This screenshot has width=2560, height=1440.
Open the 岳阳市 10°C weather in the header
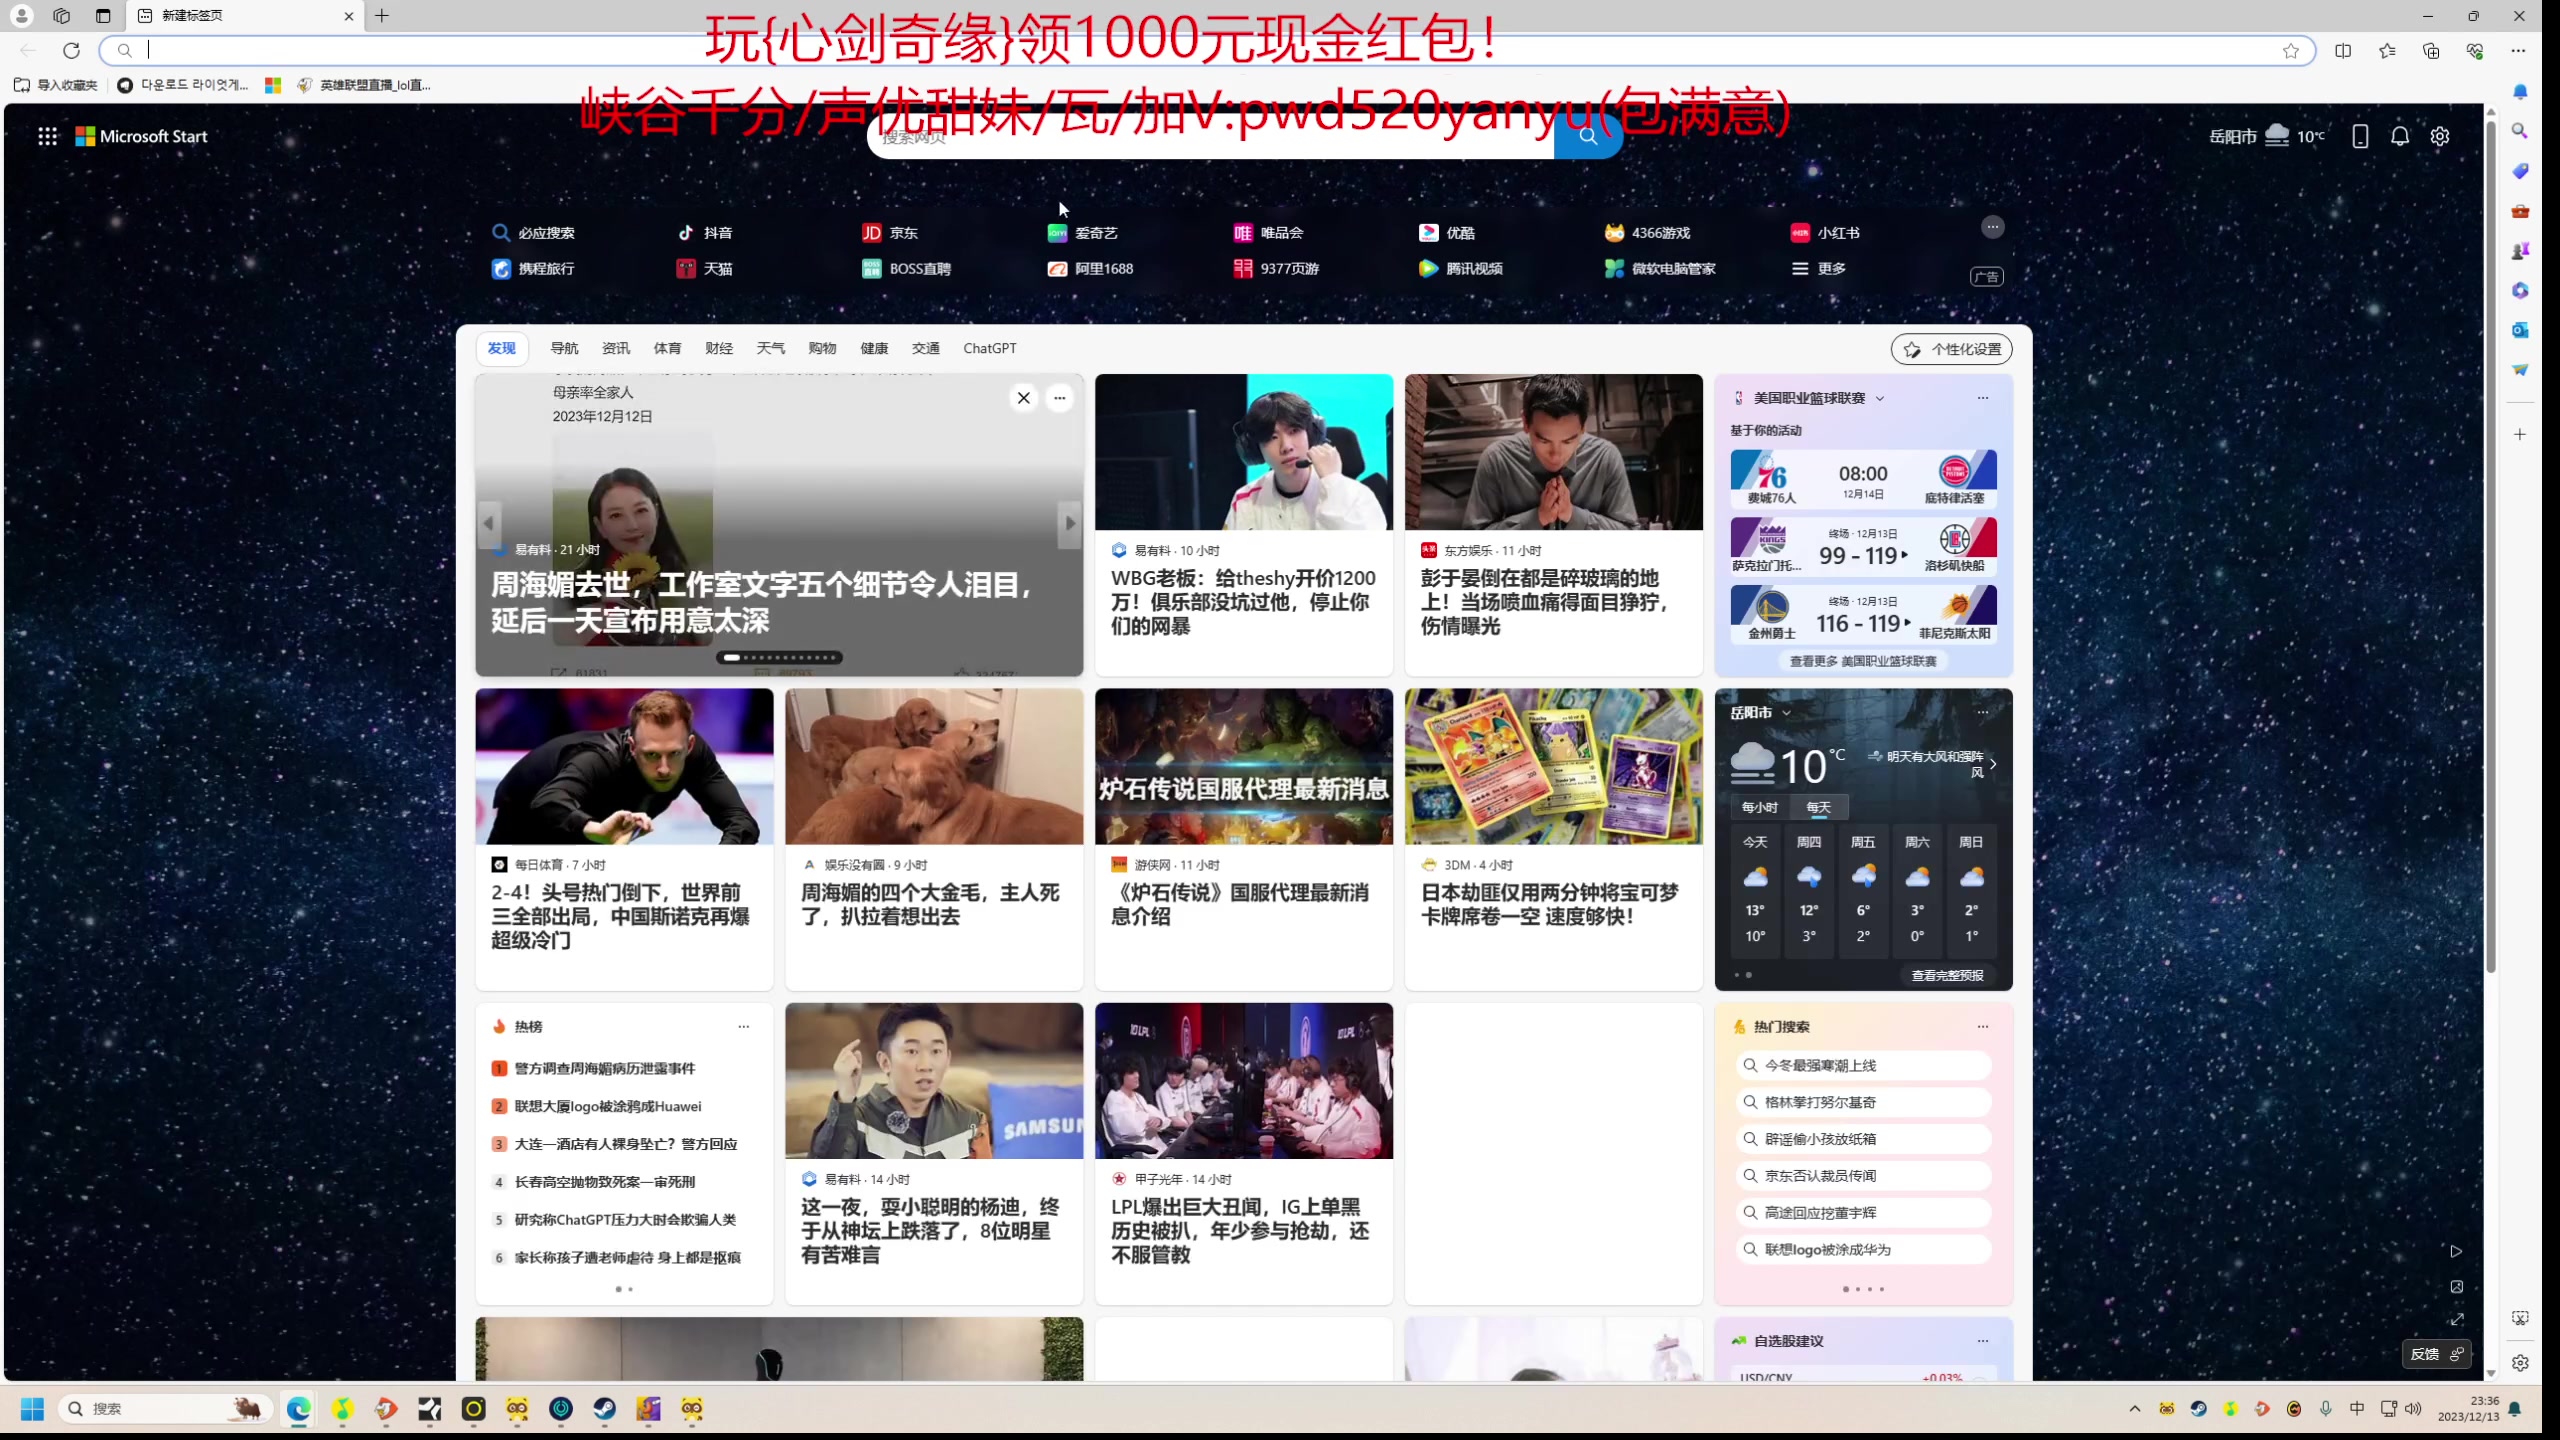pos(2267,136)
